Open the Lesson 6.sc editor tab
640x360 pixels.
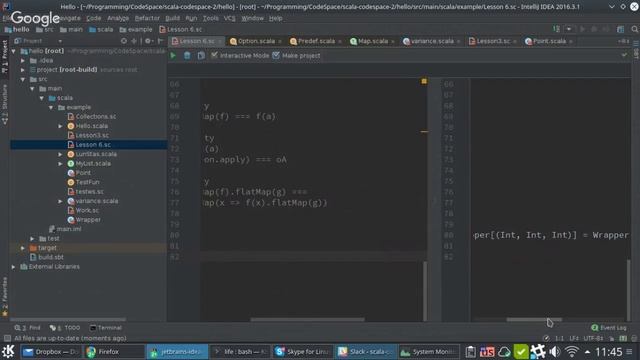tap(196, 41)
